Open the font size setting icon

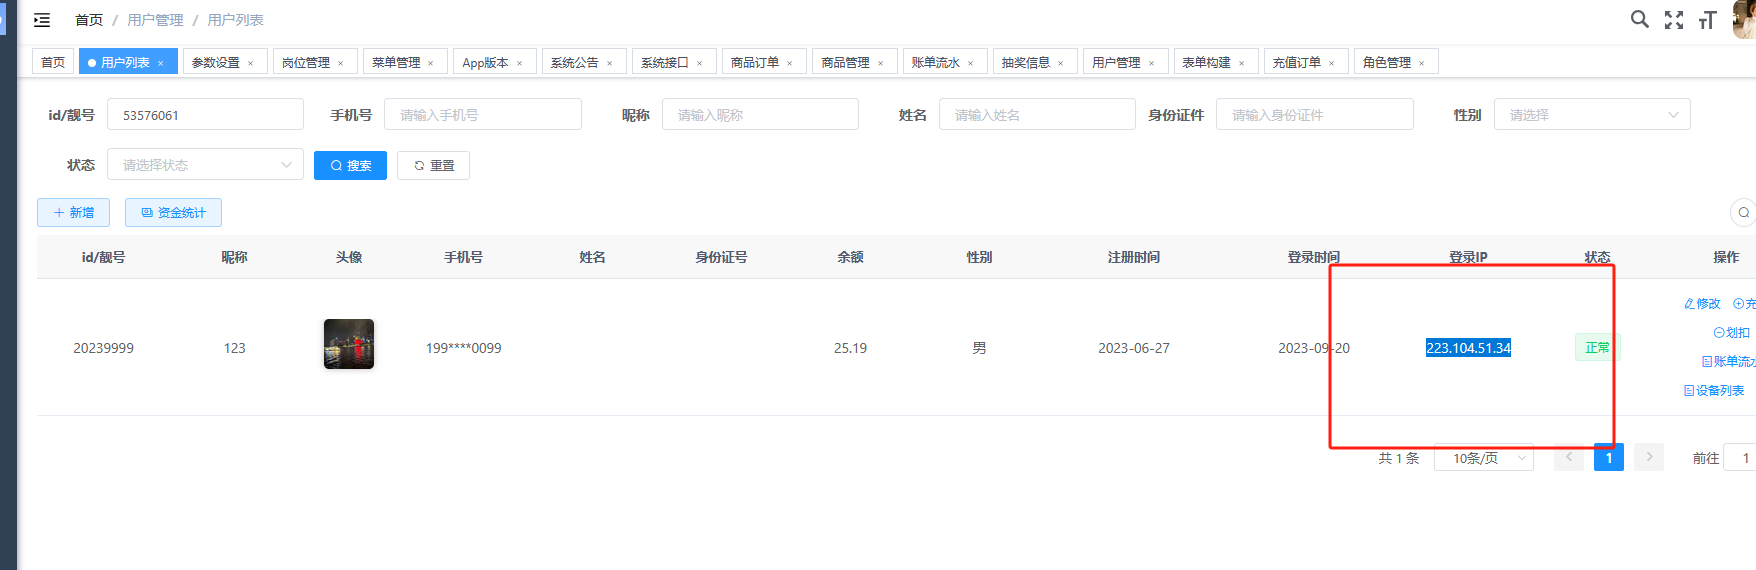pyautogui.click(x=1707, y=20)
